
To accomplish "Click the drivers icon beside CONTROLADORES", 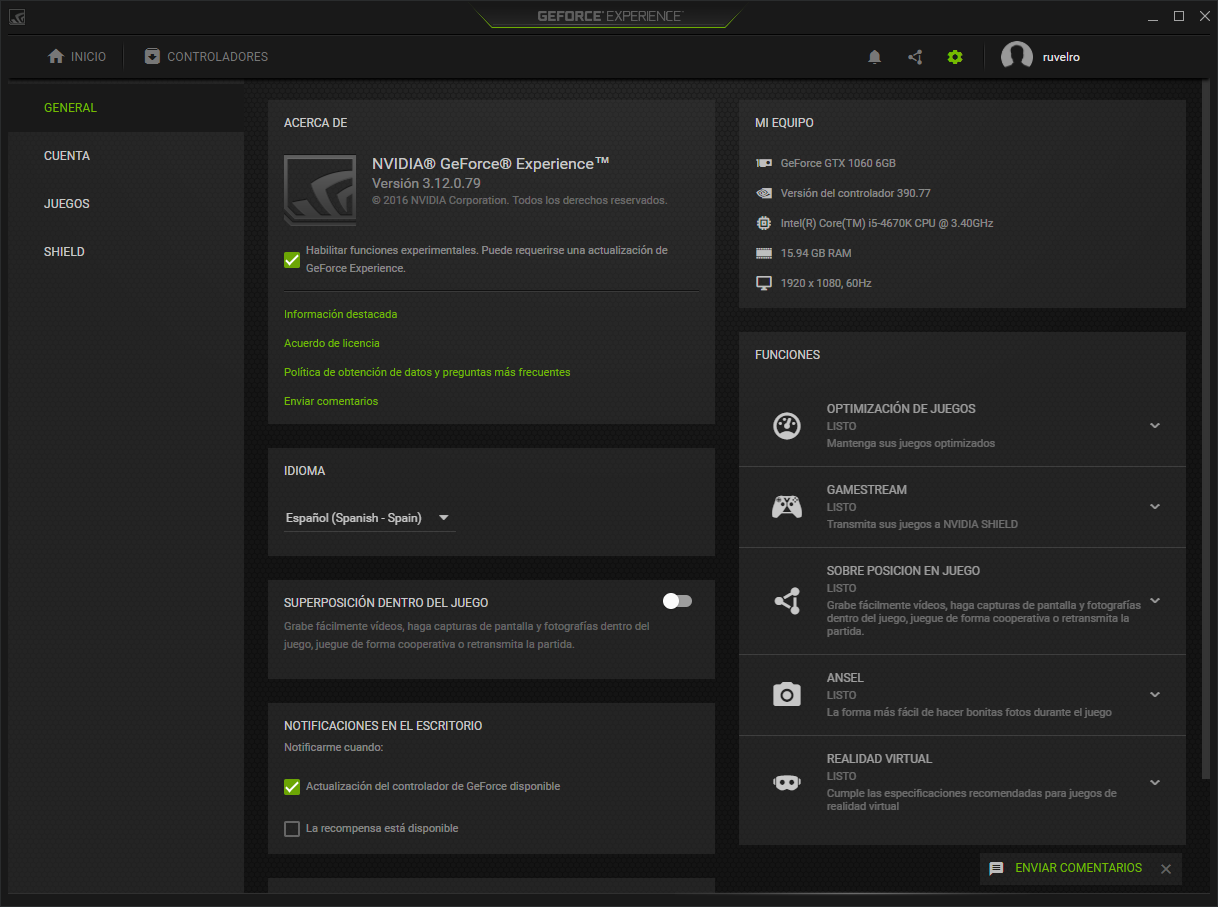I will point(152,57).
